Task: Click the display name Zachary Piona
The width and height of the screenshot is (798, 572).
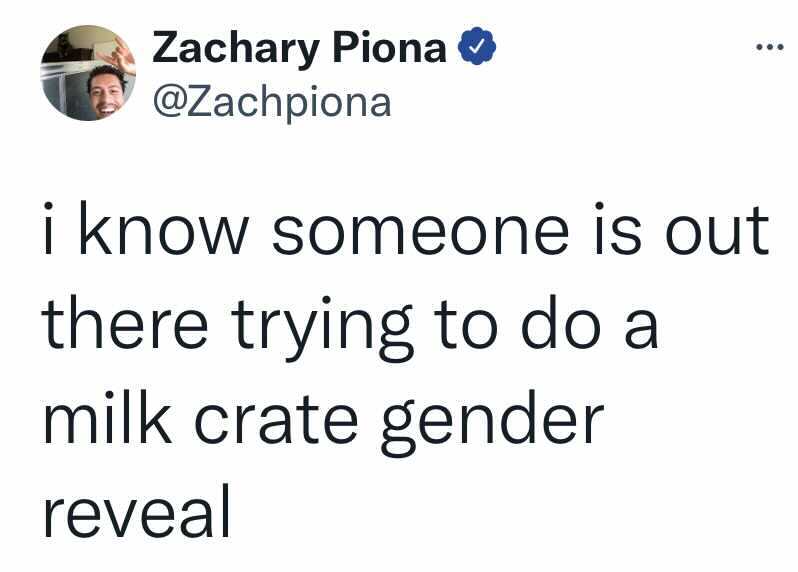Action: tap(299, 48)
